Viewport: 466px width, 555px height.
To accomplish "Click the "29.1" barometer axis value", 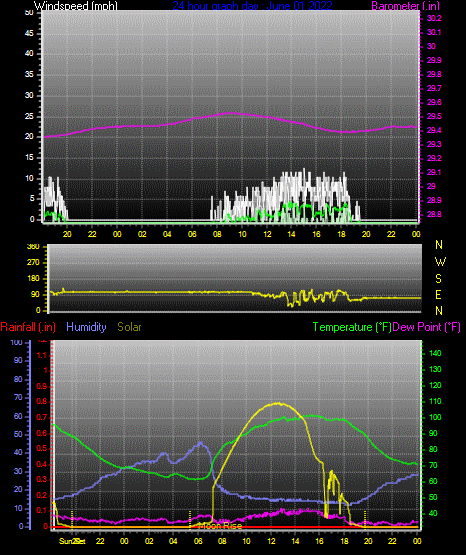I will 434,172.
